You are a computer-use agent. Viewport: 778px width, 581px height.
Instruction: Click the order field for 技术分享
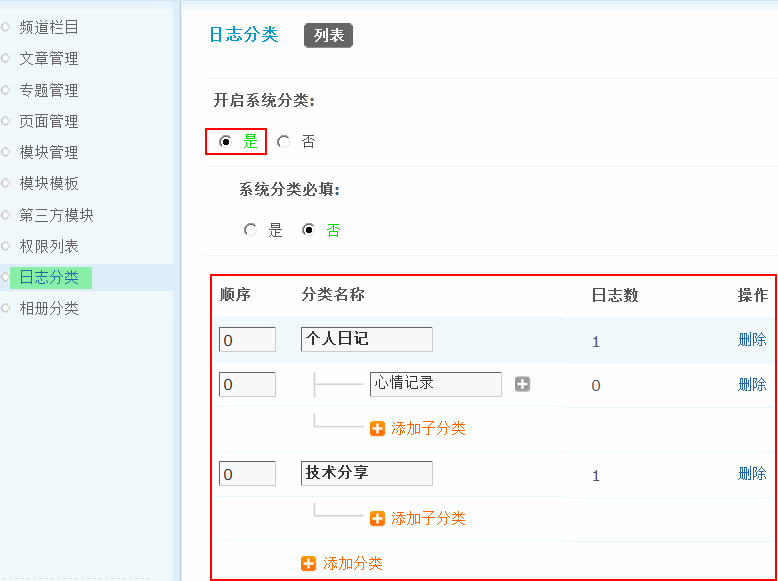[247, 474]
